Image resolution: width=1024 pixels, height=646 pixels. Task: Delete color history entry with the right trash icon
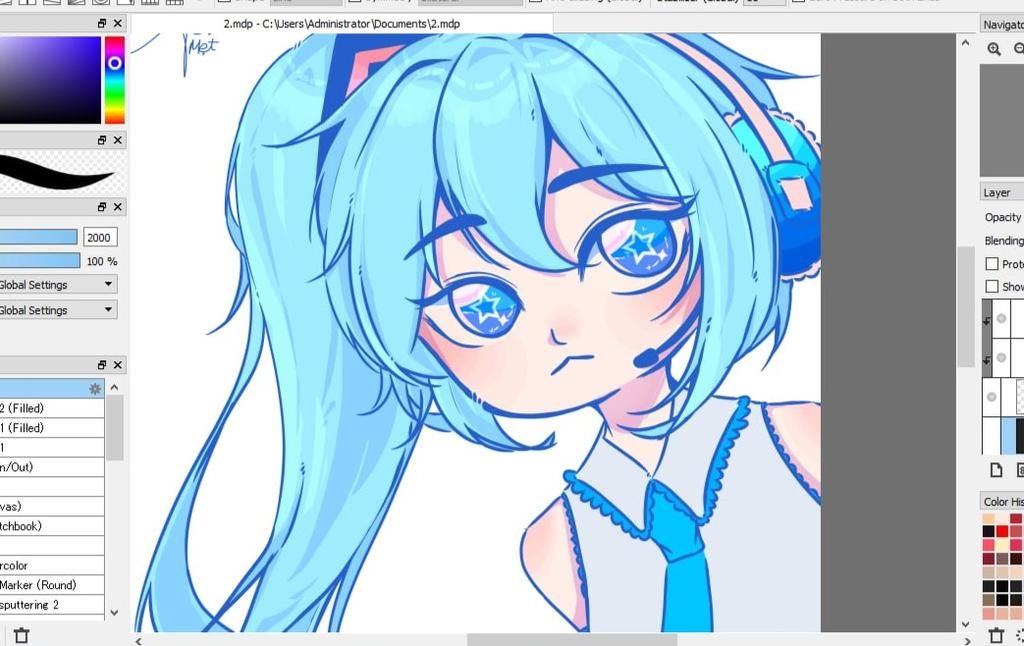pos(996,635)
